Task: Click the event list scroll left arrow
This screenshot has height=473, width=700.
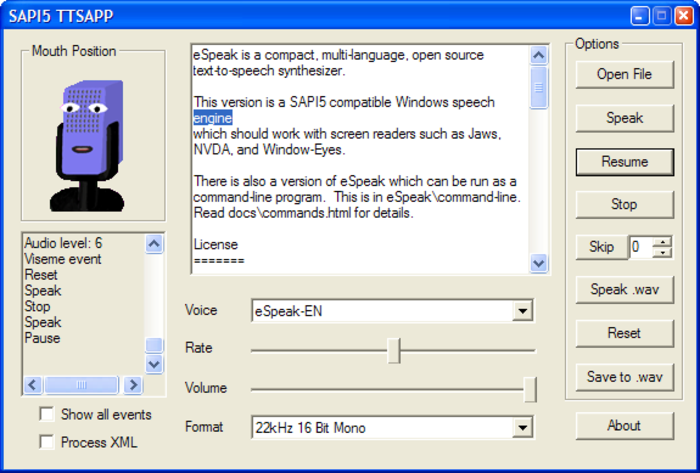Action: (x=33, y=385)
